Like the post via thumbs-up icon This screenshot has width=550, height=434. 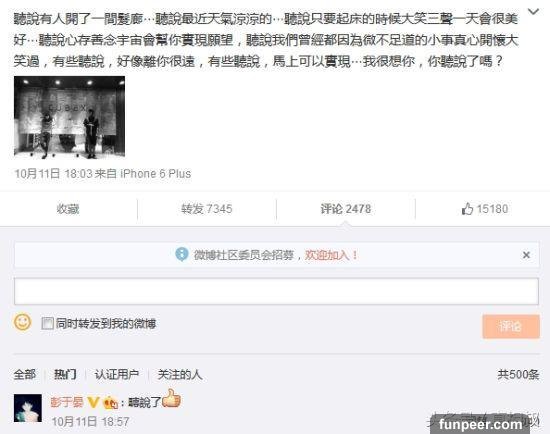[x=467, y=209]
